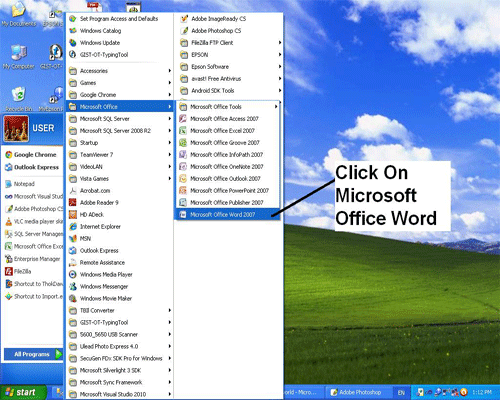Click the All Programs button

coord(33,354)
